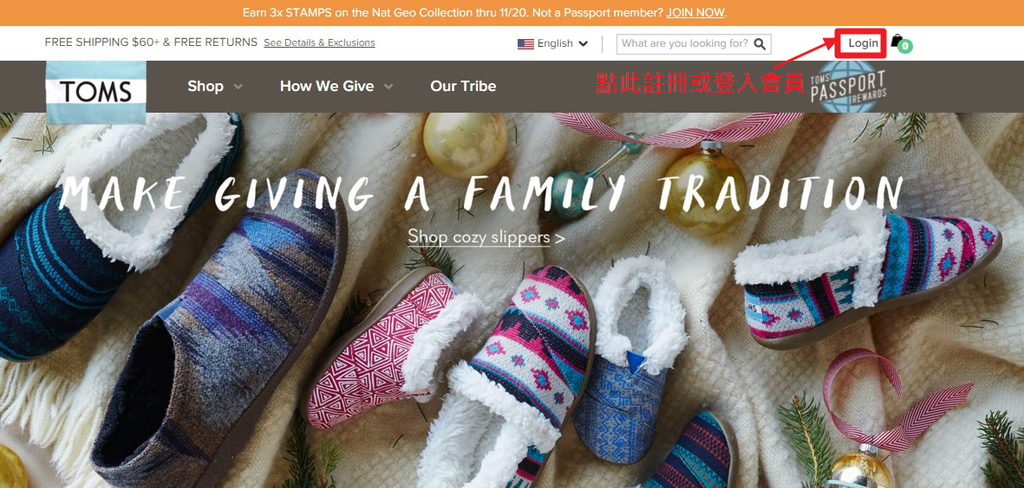This screenshot has height=488, width=1024.
Task: Click the green cart item count badge
Action: (x=905, y=46)
